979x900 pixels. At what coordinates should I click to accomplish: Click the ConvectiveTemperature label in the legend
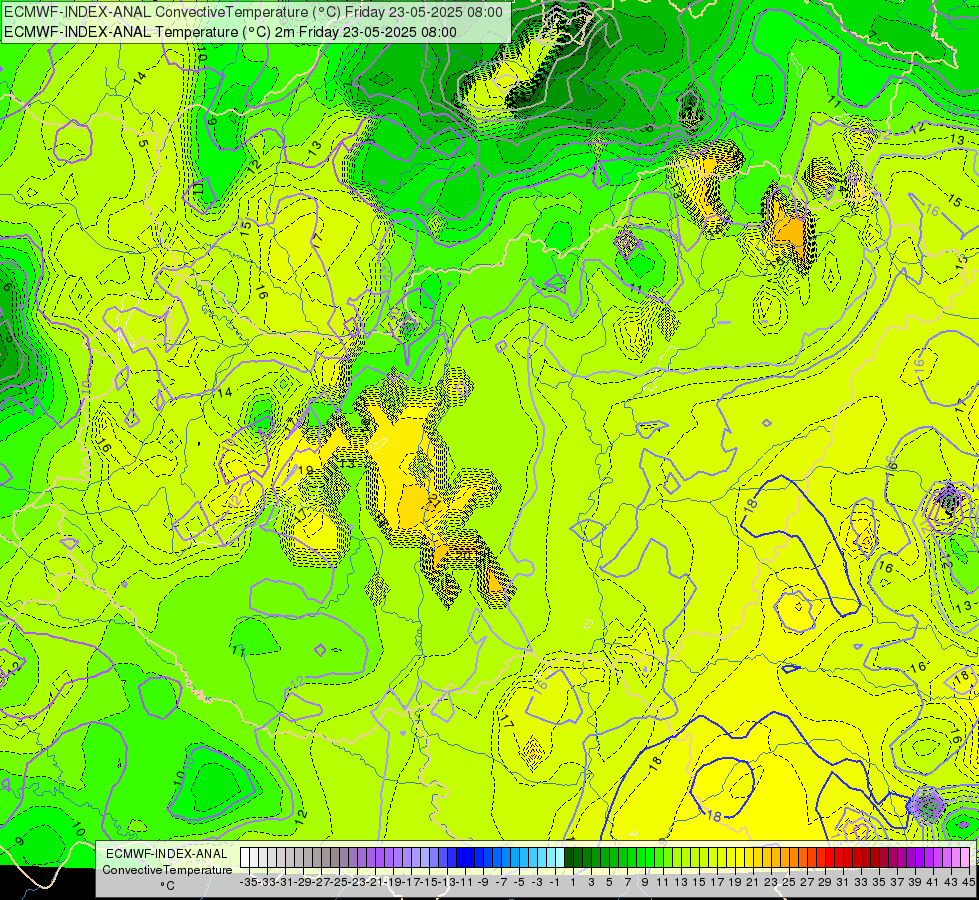coord(167,869)
